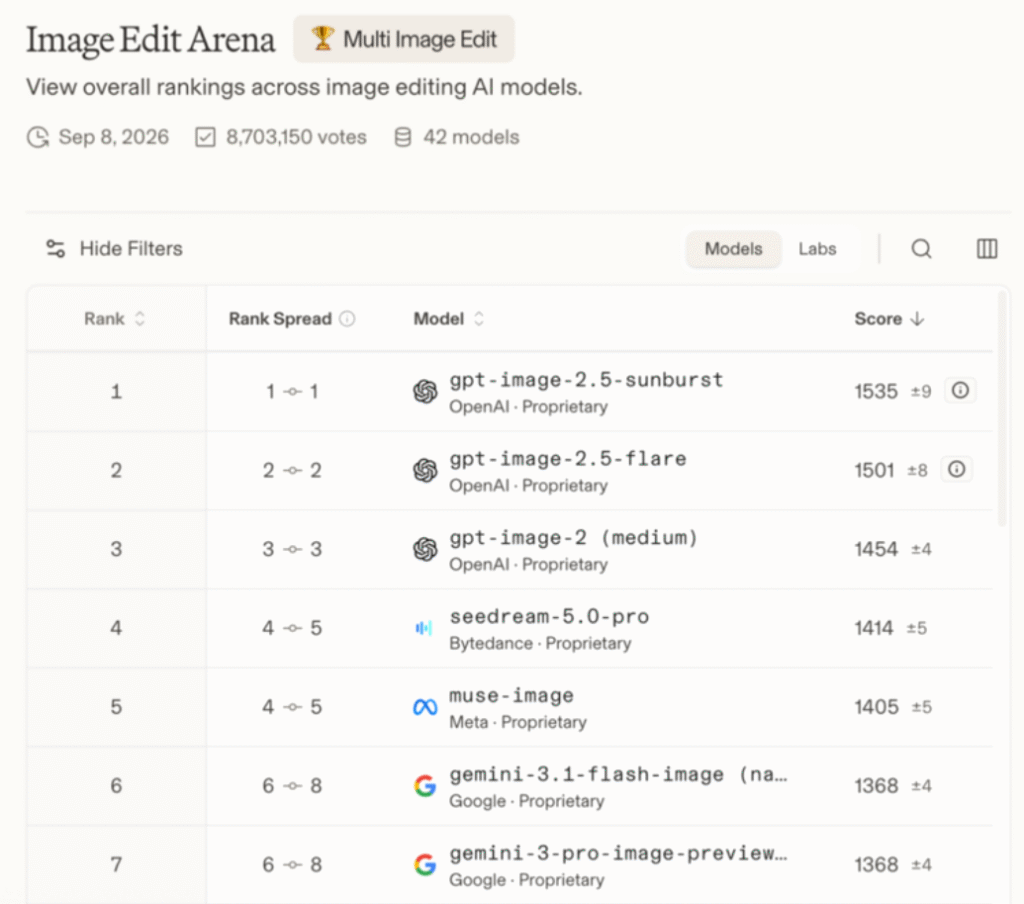Click the rank spread 3 to 3 cell
This screenshot has height=904, width=1024.
coord(292,549)
